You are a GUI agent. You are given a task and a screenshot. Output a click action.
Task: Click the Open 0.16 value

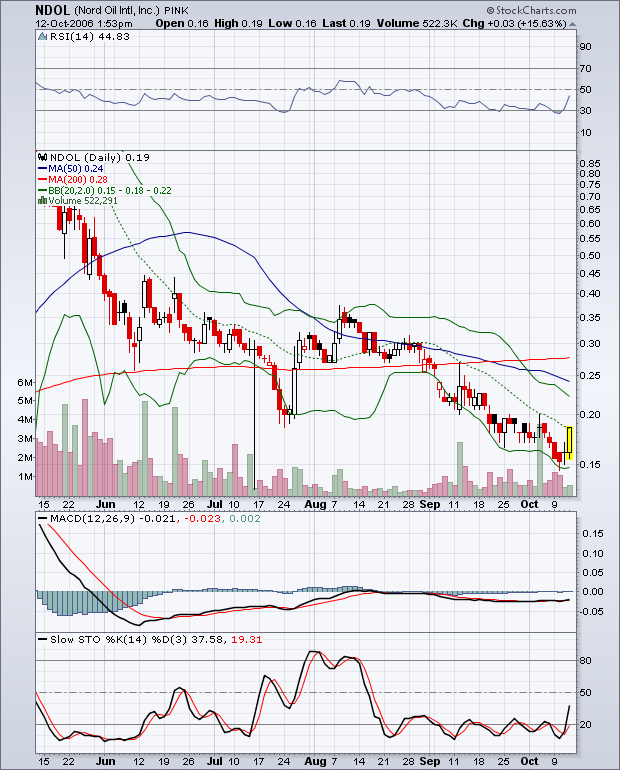(182, 24)
